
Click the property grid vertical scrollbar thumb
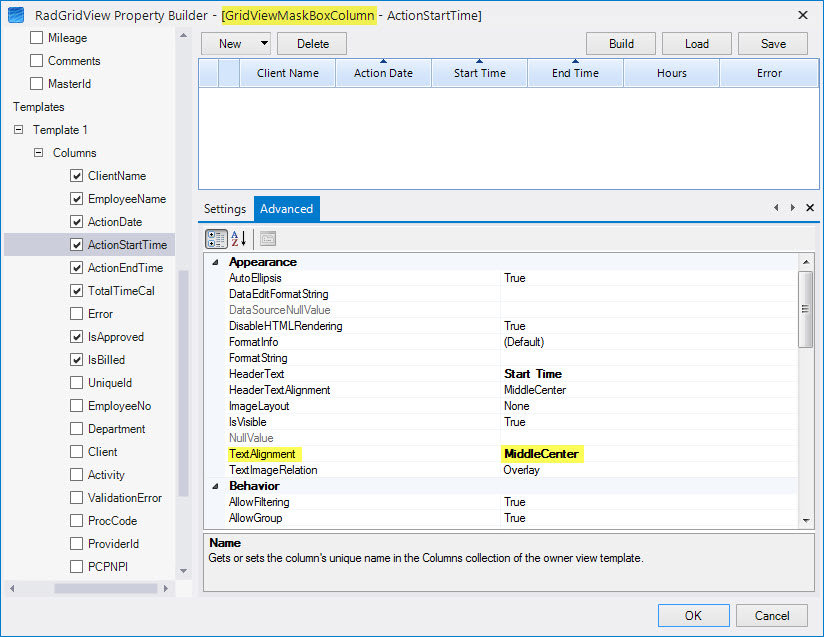[x=806, y=309]
